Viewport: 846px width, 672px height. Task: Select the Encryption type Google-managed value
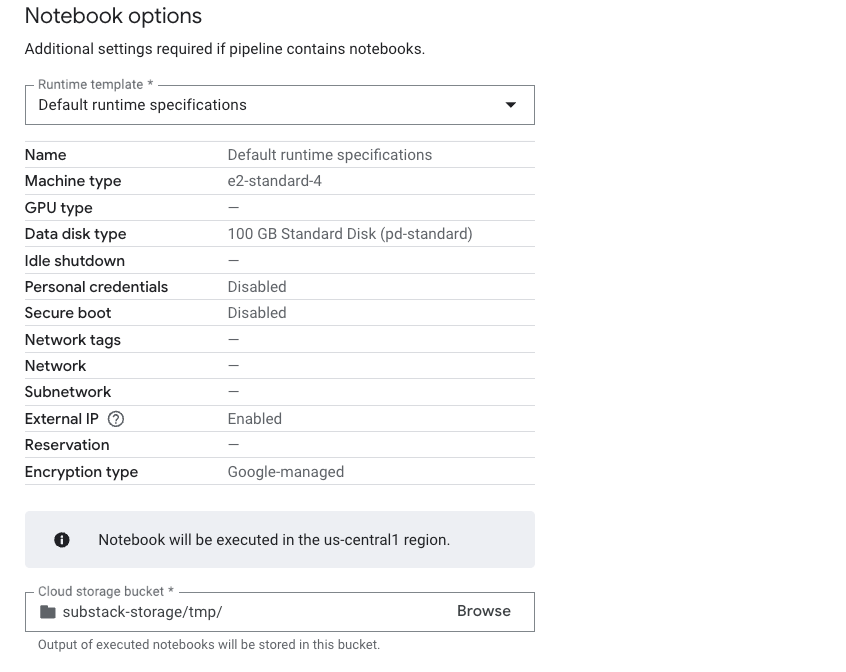[286, 472]
